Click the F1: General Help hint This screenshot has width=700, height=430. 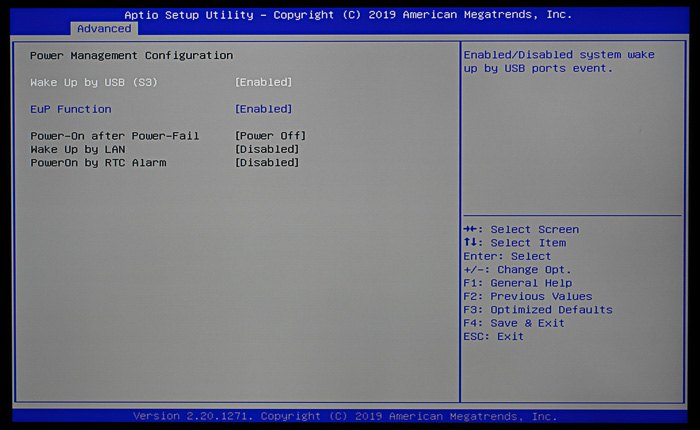coord(518,283)
